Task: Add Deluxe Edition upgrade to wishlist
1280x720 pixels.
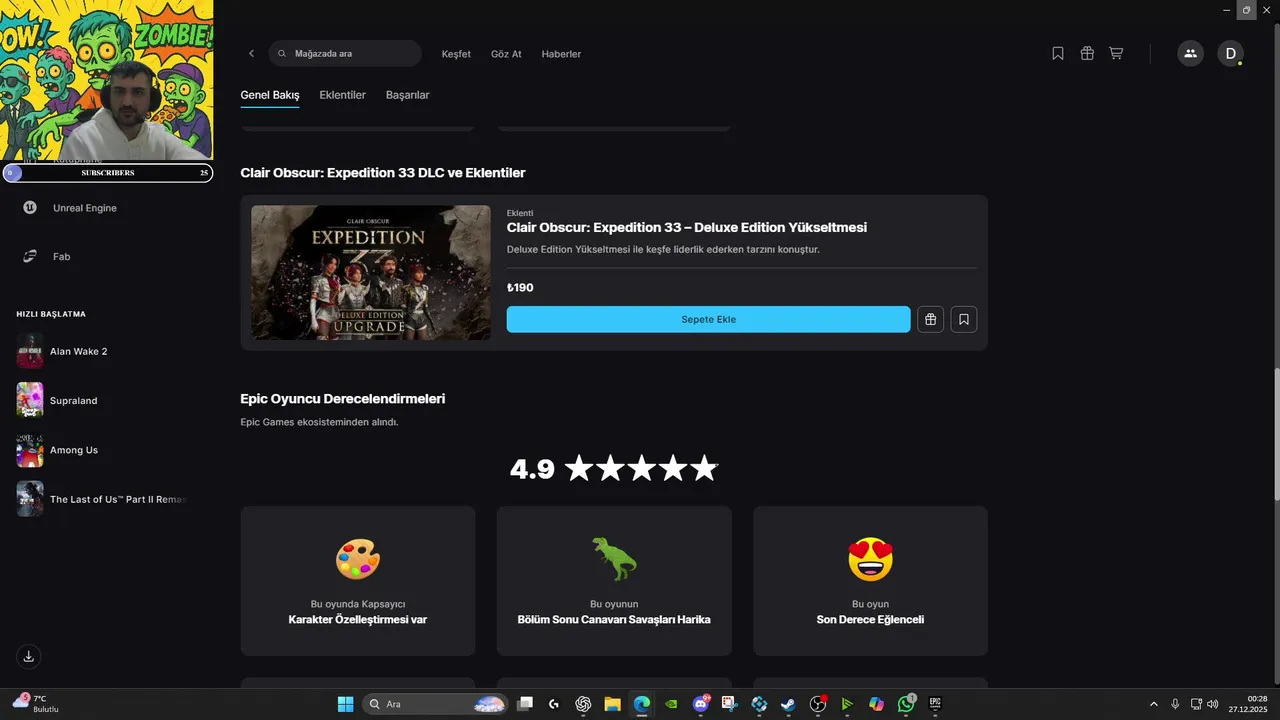Action: point(964,319)
